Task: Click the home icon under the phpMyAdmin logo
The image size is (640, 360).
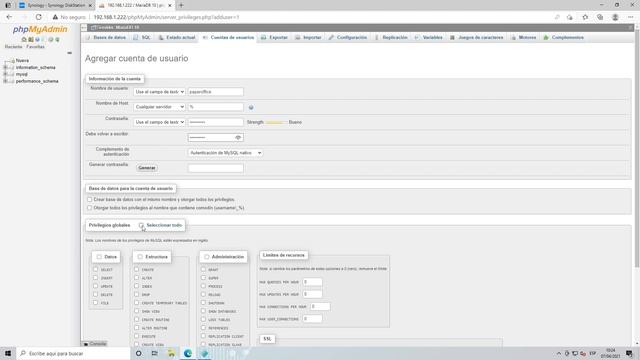Action: (24, 40)
